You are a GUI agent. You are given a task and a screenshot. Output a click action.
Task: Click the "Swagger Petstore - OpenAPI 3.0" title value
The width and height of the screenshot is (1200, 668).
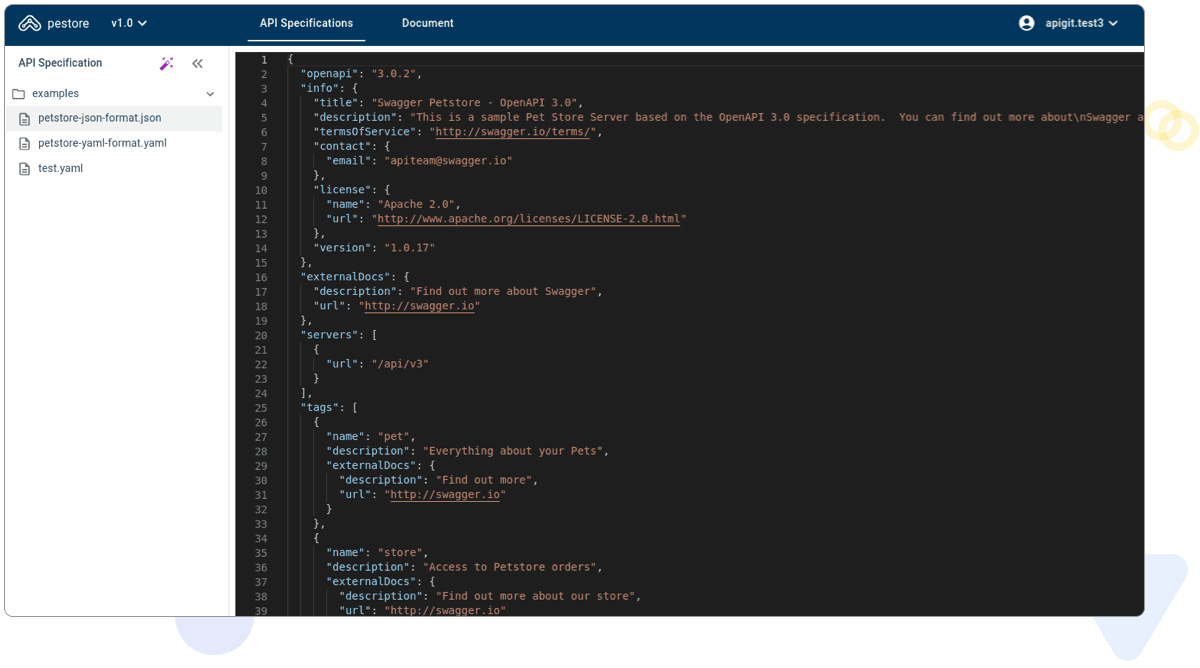(x=475, y=103)
